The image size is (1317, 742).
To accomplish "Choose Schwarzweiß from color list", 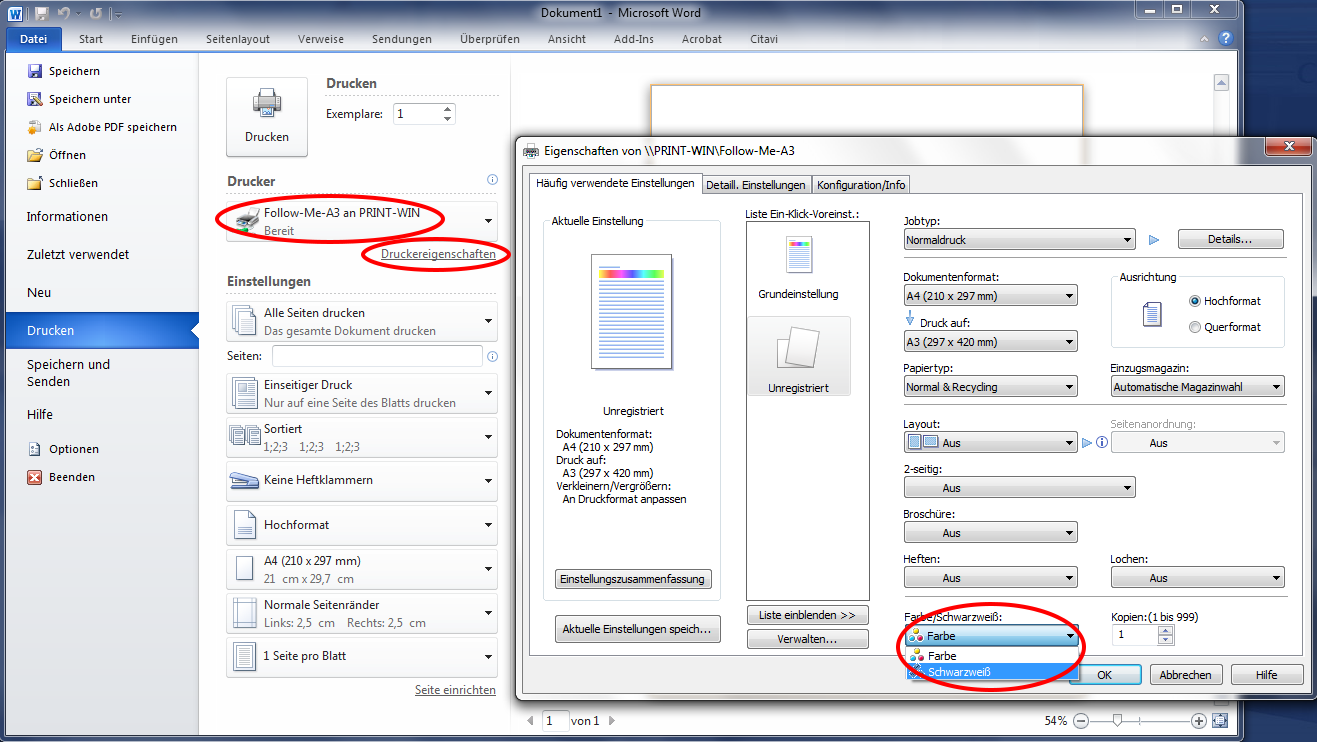I will click(990, 672).
